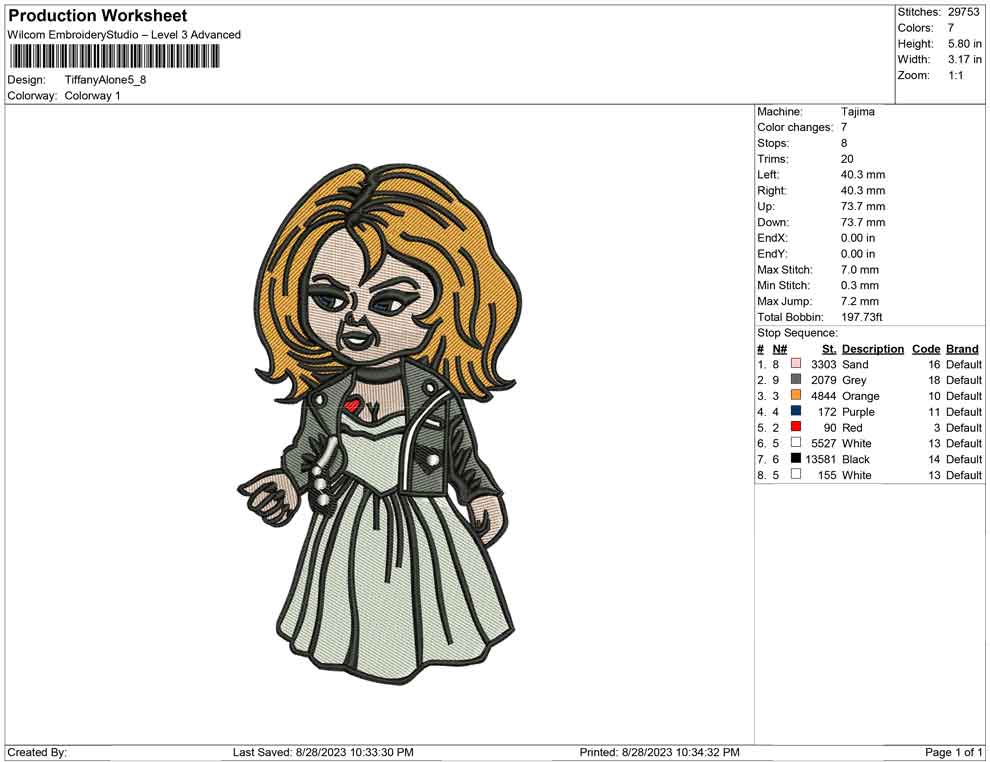This screenshot has height=762, width=990.
Task: Click the 'Code' column header
Action: point(926,349)
